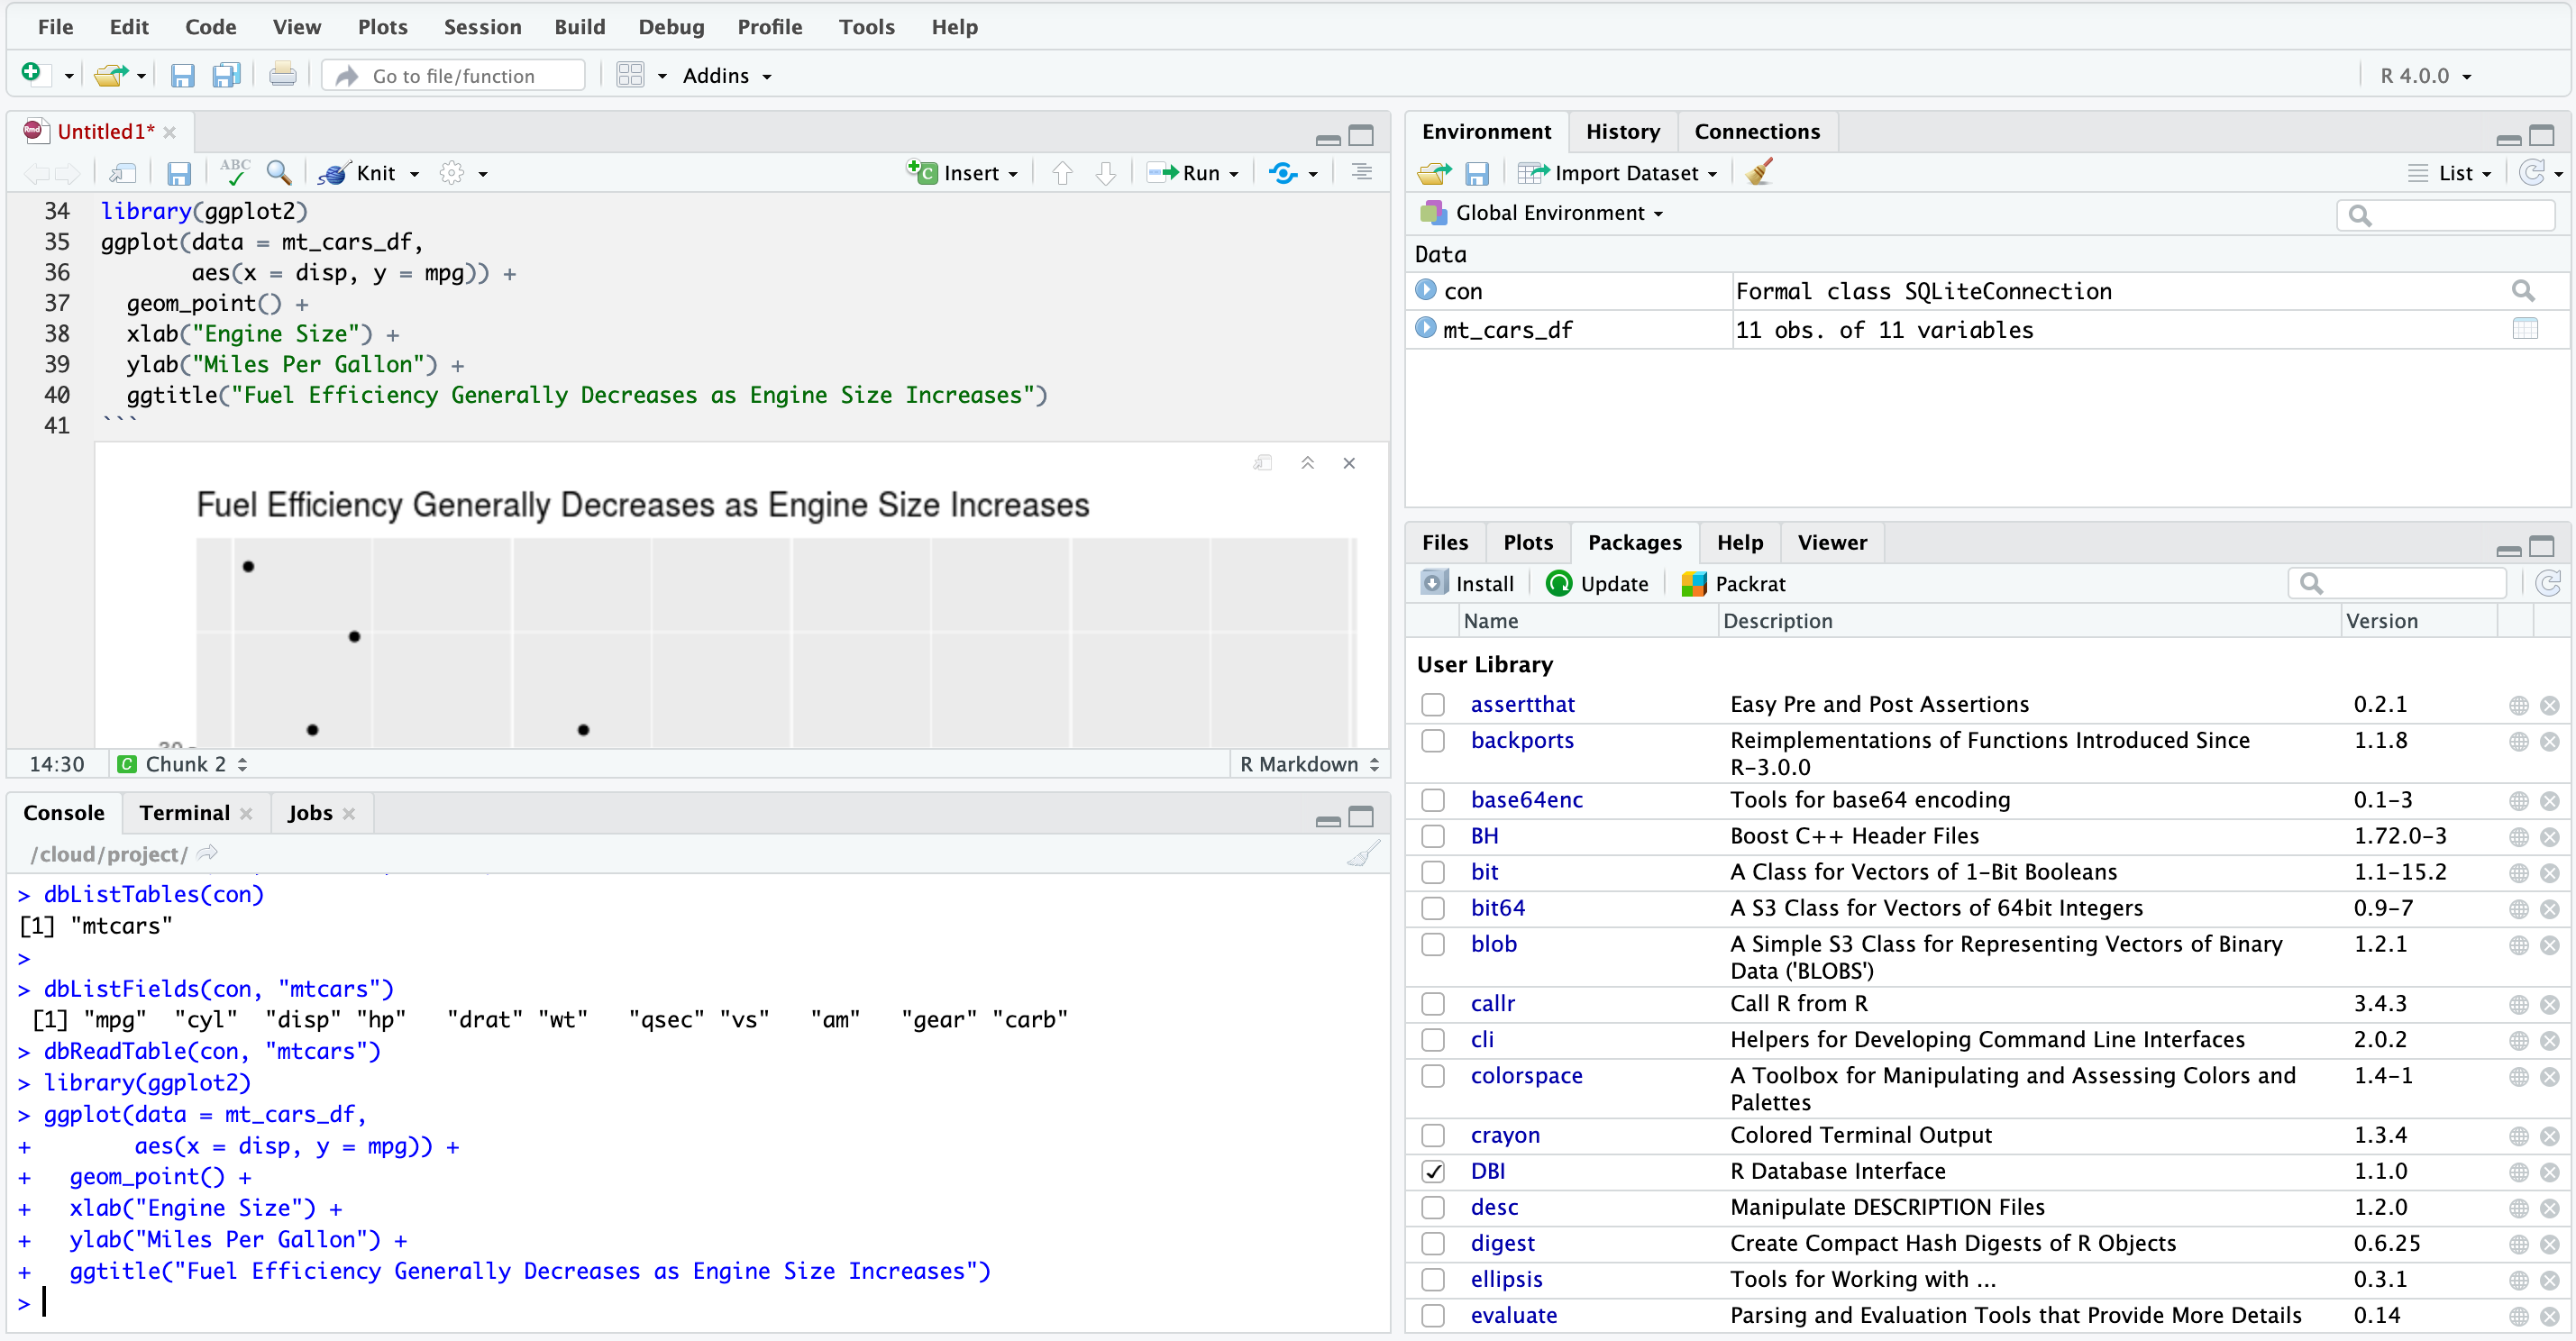
Task: Click the Knit button to render document
Action: (361, 170)
